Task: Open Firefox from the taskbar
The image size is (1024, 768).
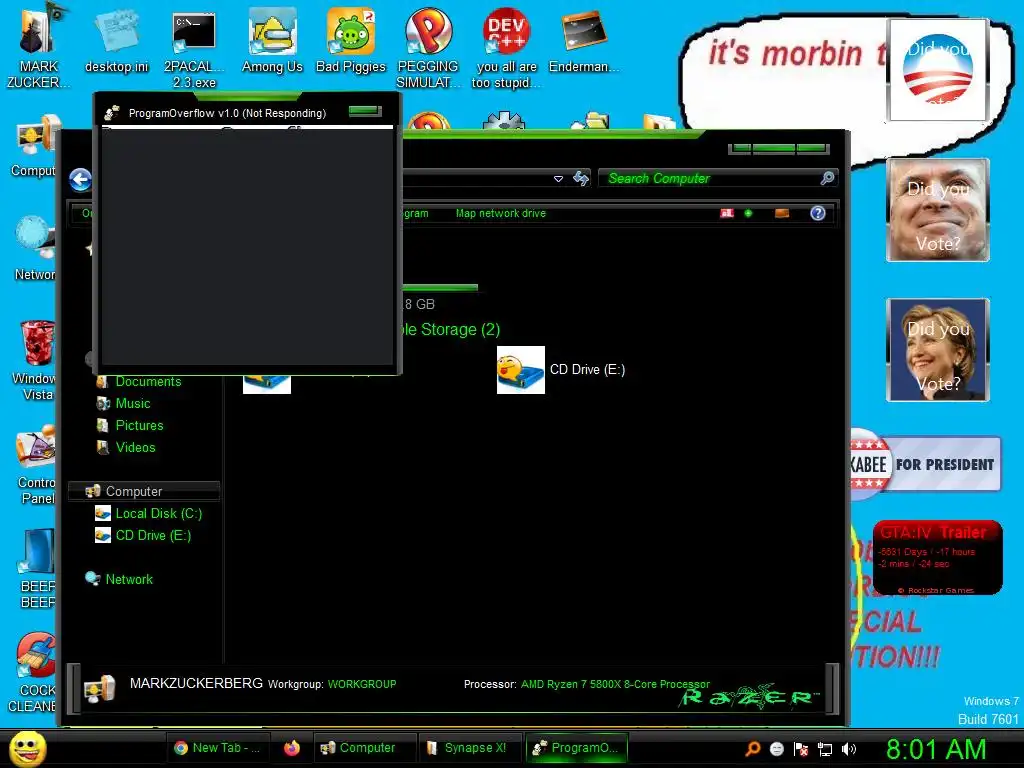Action: pos(292,748)
